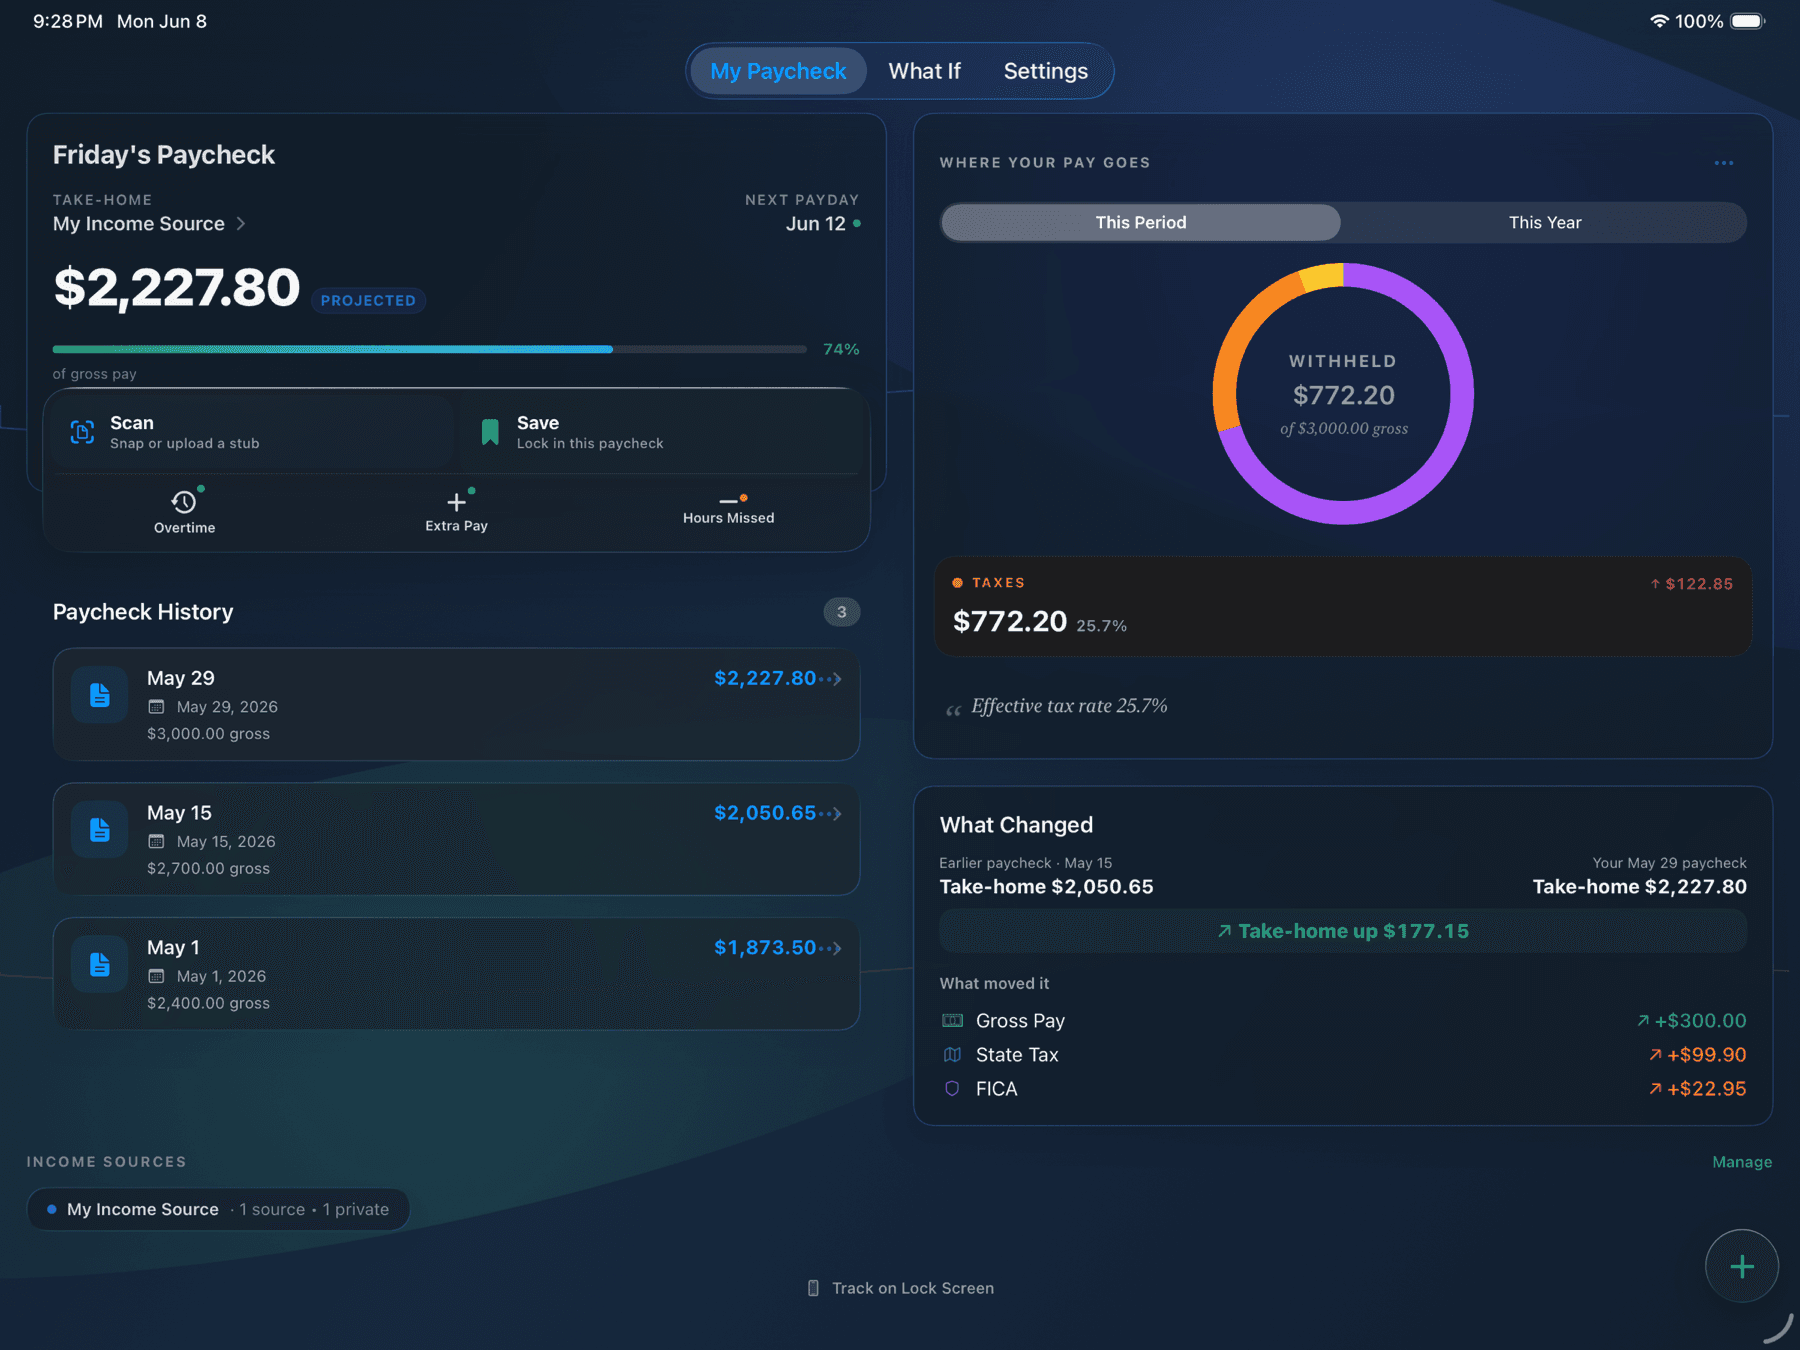Click the calendar icon beside May 15, 2026
This screenshot has width=1800, height=1350.
click(156, 842)
